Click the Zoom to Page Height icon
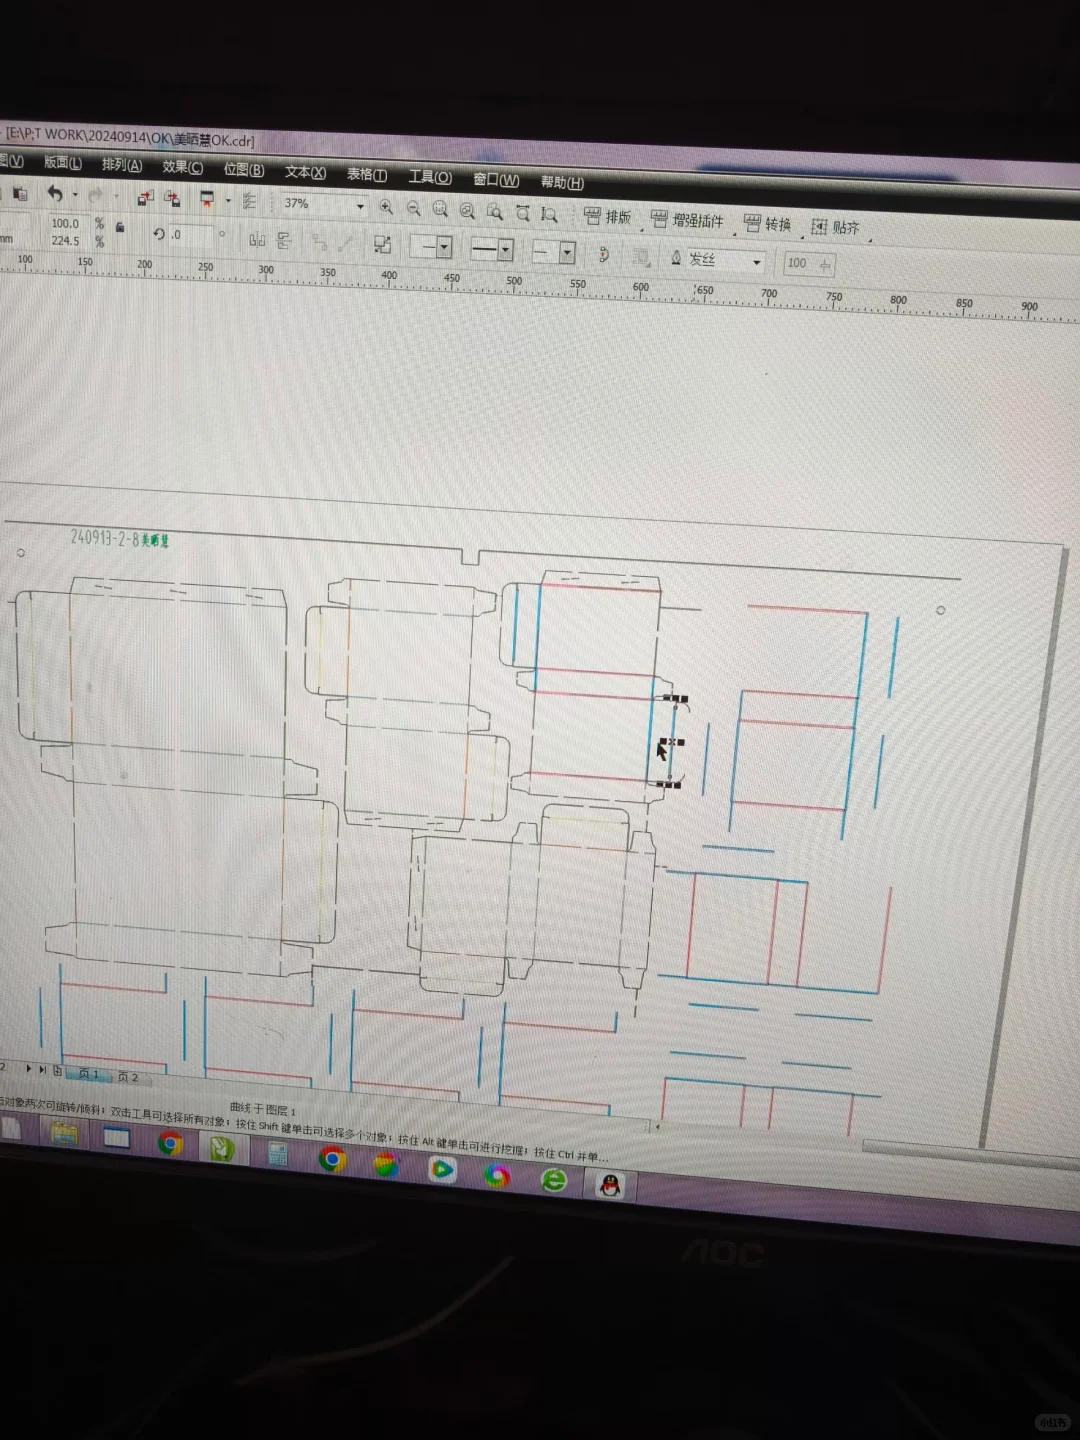The height and width of the screenshot is (1440, 1080). tap(549, 213)
